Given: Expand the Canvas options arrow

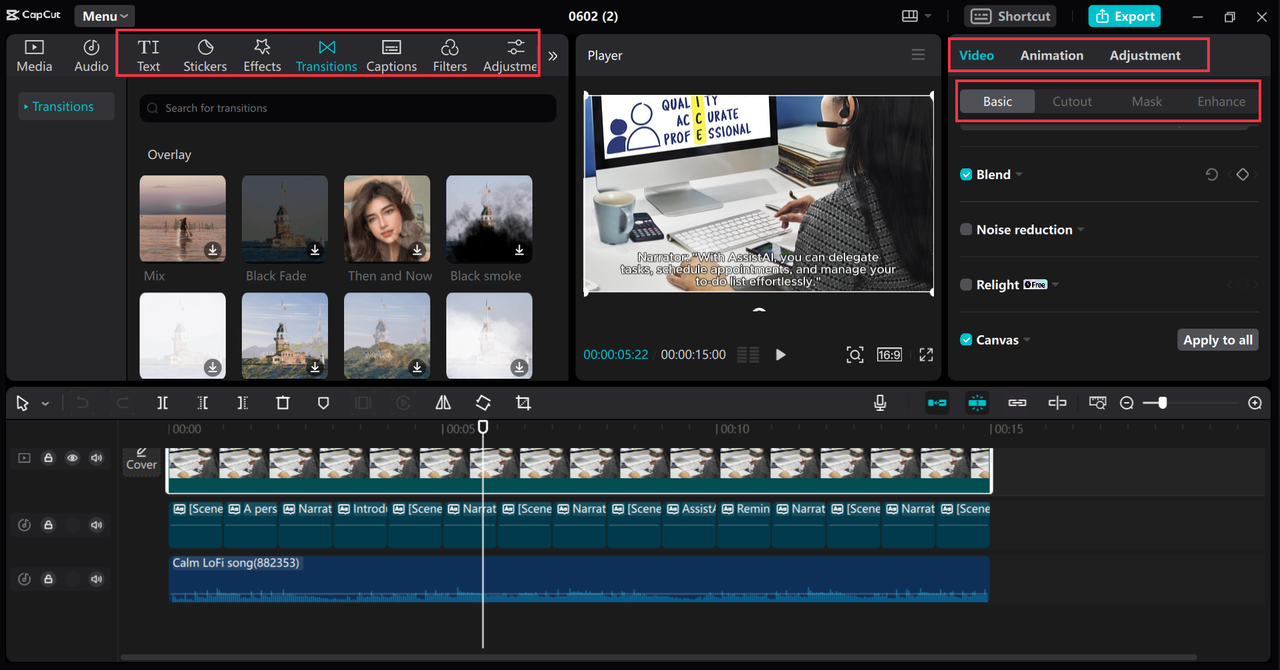Looking at the screenshot, I should click(1027, 340).
